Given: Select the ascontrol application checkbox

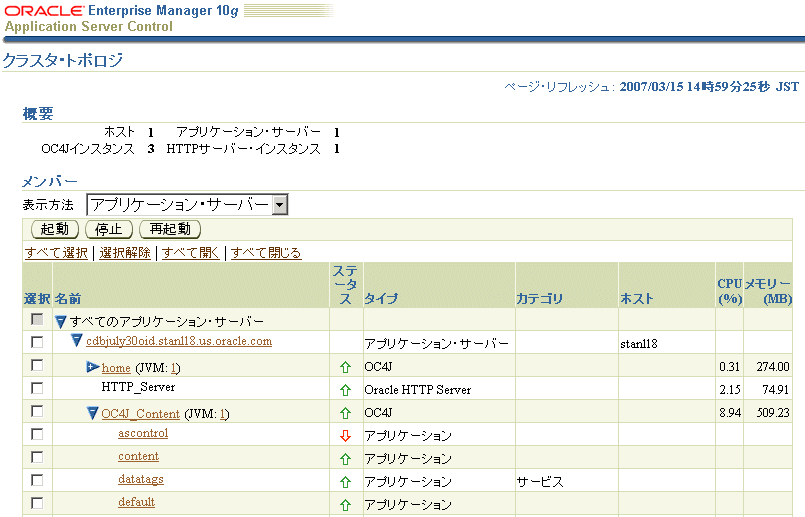Looking at the screenshot, I should pyautogui.click(x=37, y=434).
